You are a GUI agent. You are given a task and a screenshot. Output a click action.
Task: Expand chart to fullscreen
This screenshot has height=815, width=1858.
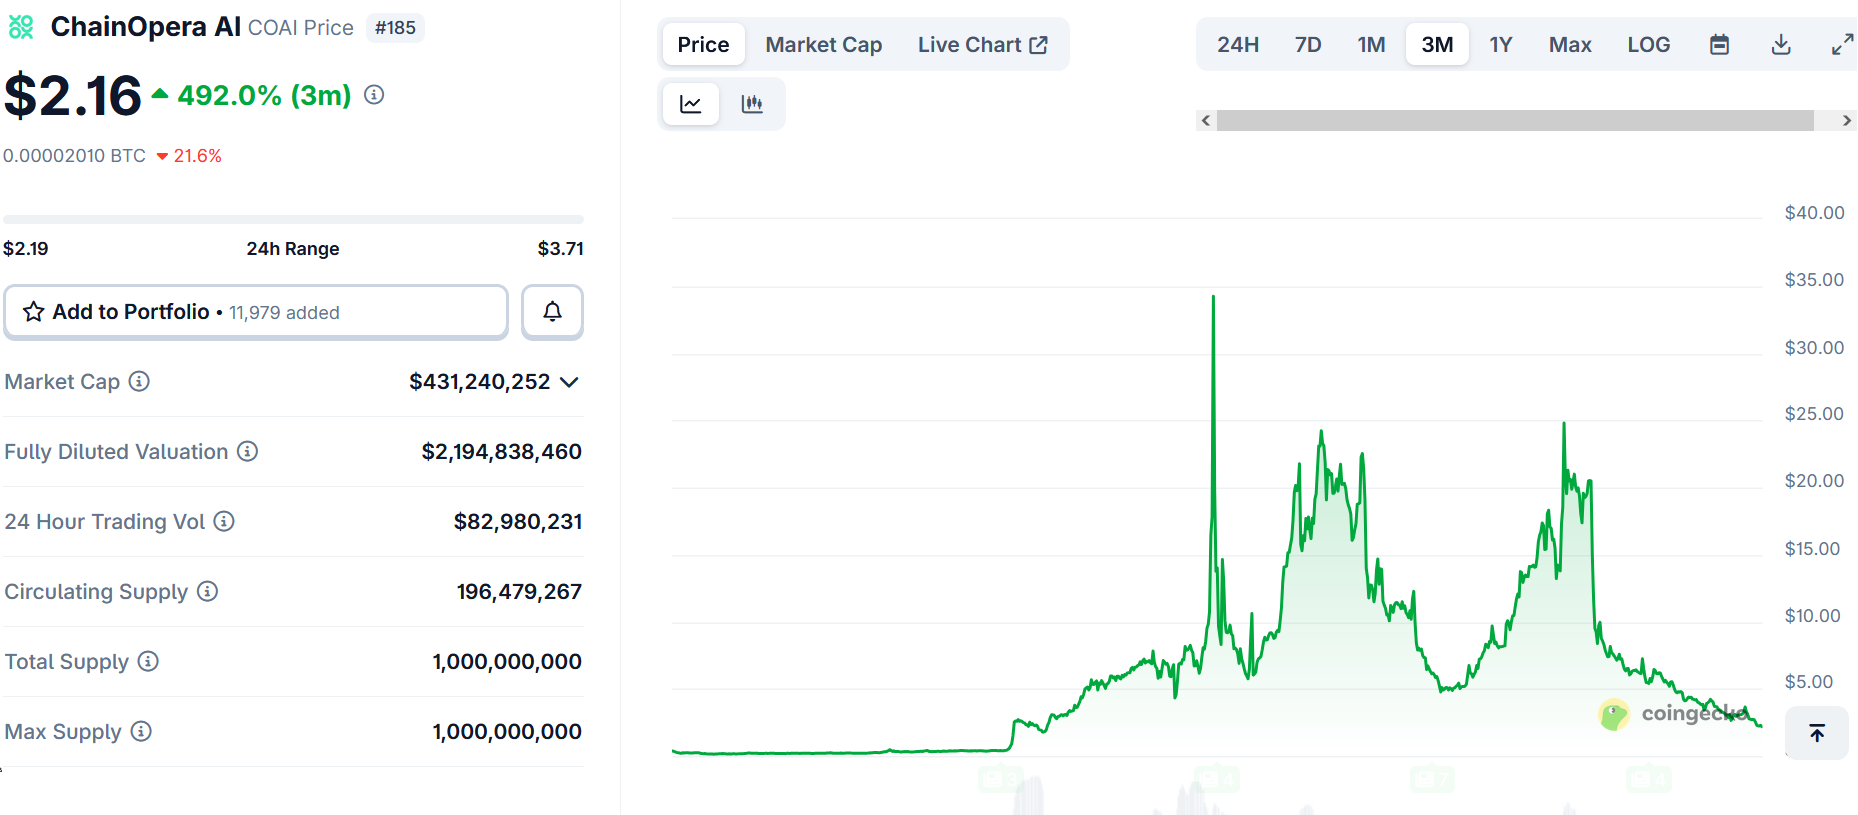pos(1842,45)
